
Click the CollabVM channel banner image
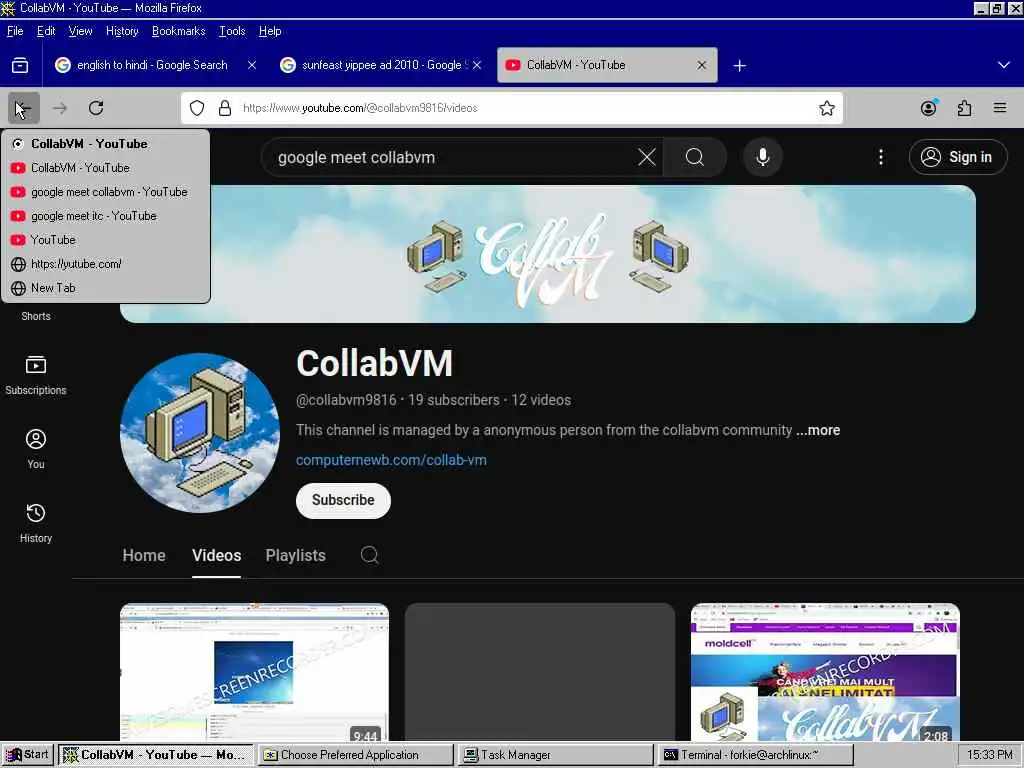(x=548, y=254)
